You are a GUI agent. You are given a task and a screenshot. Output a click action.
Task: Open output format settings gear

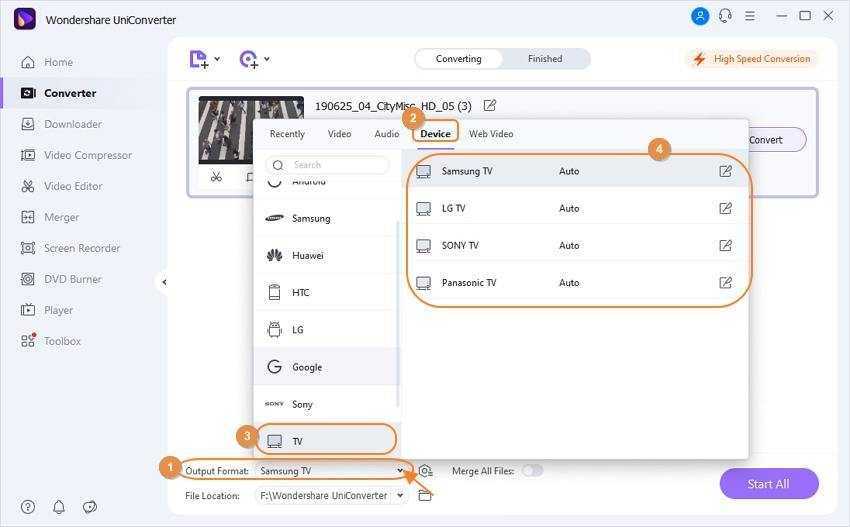click(426, 471)
